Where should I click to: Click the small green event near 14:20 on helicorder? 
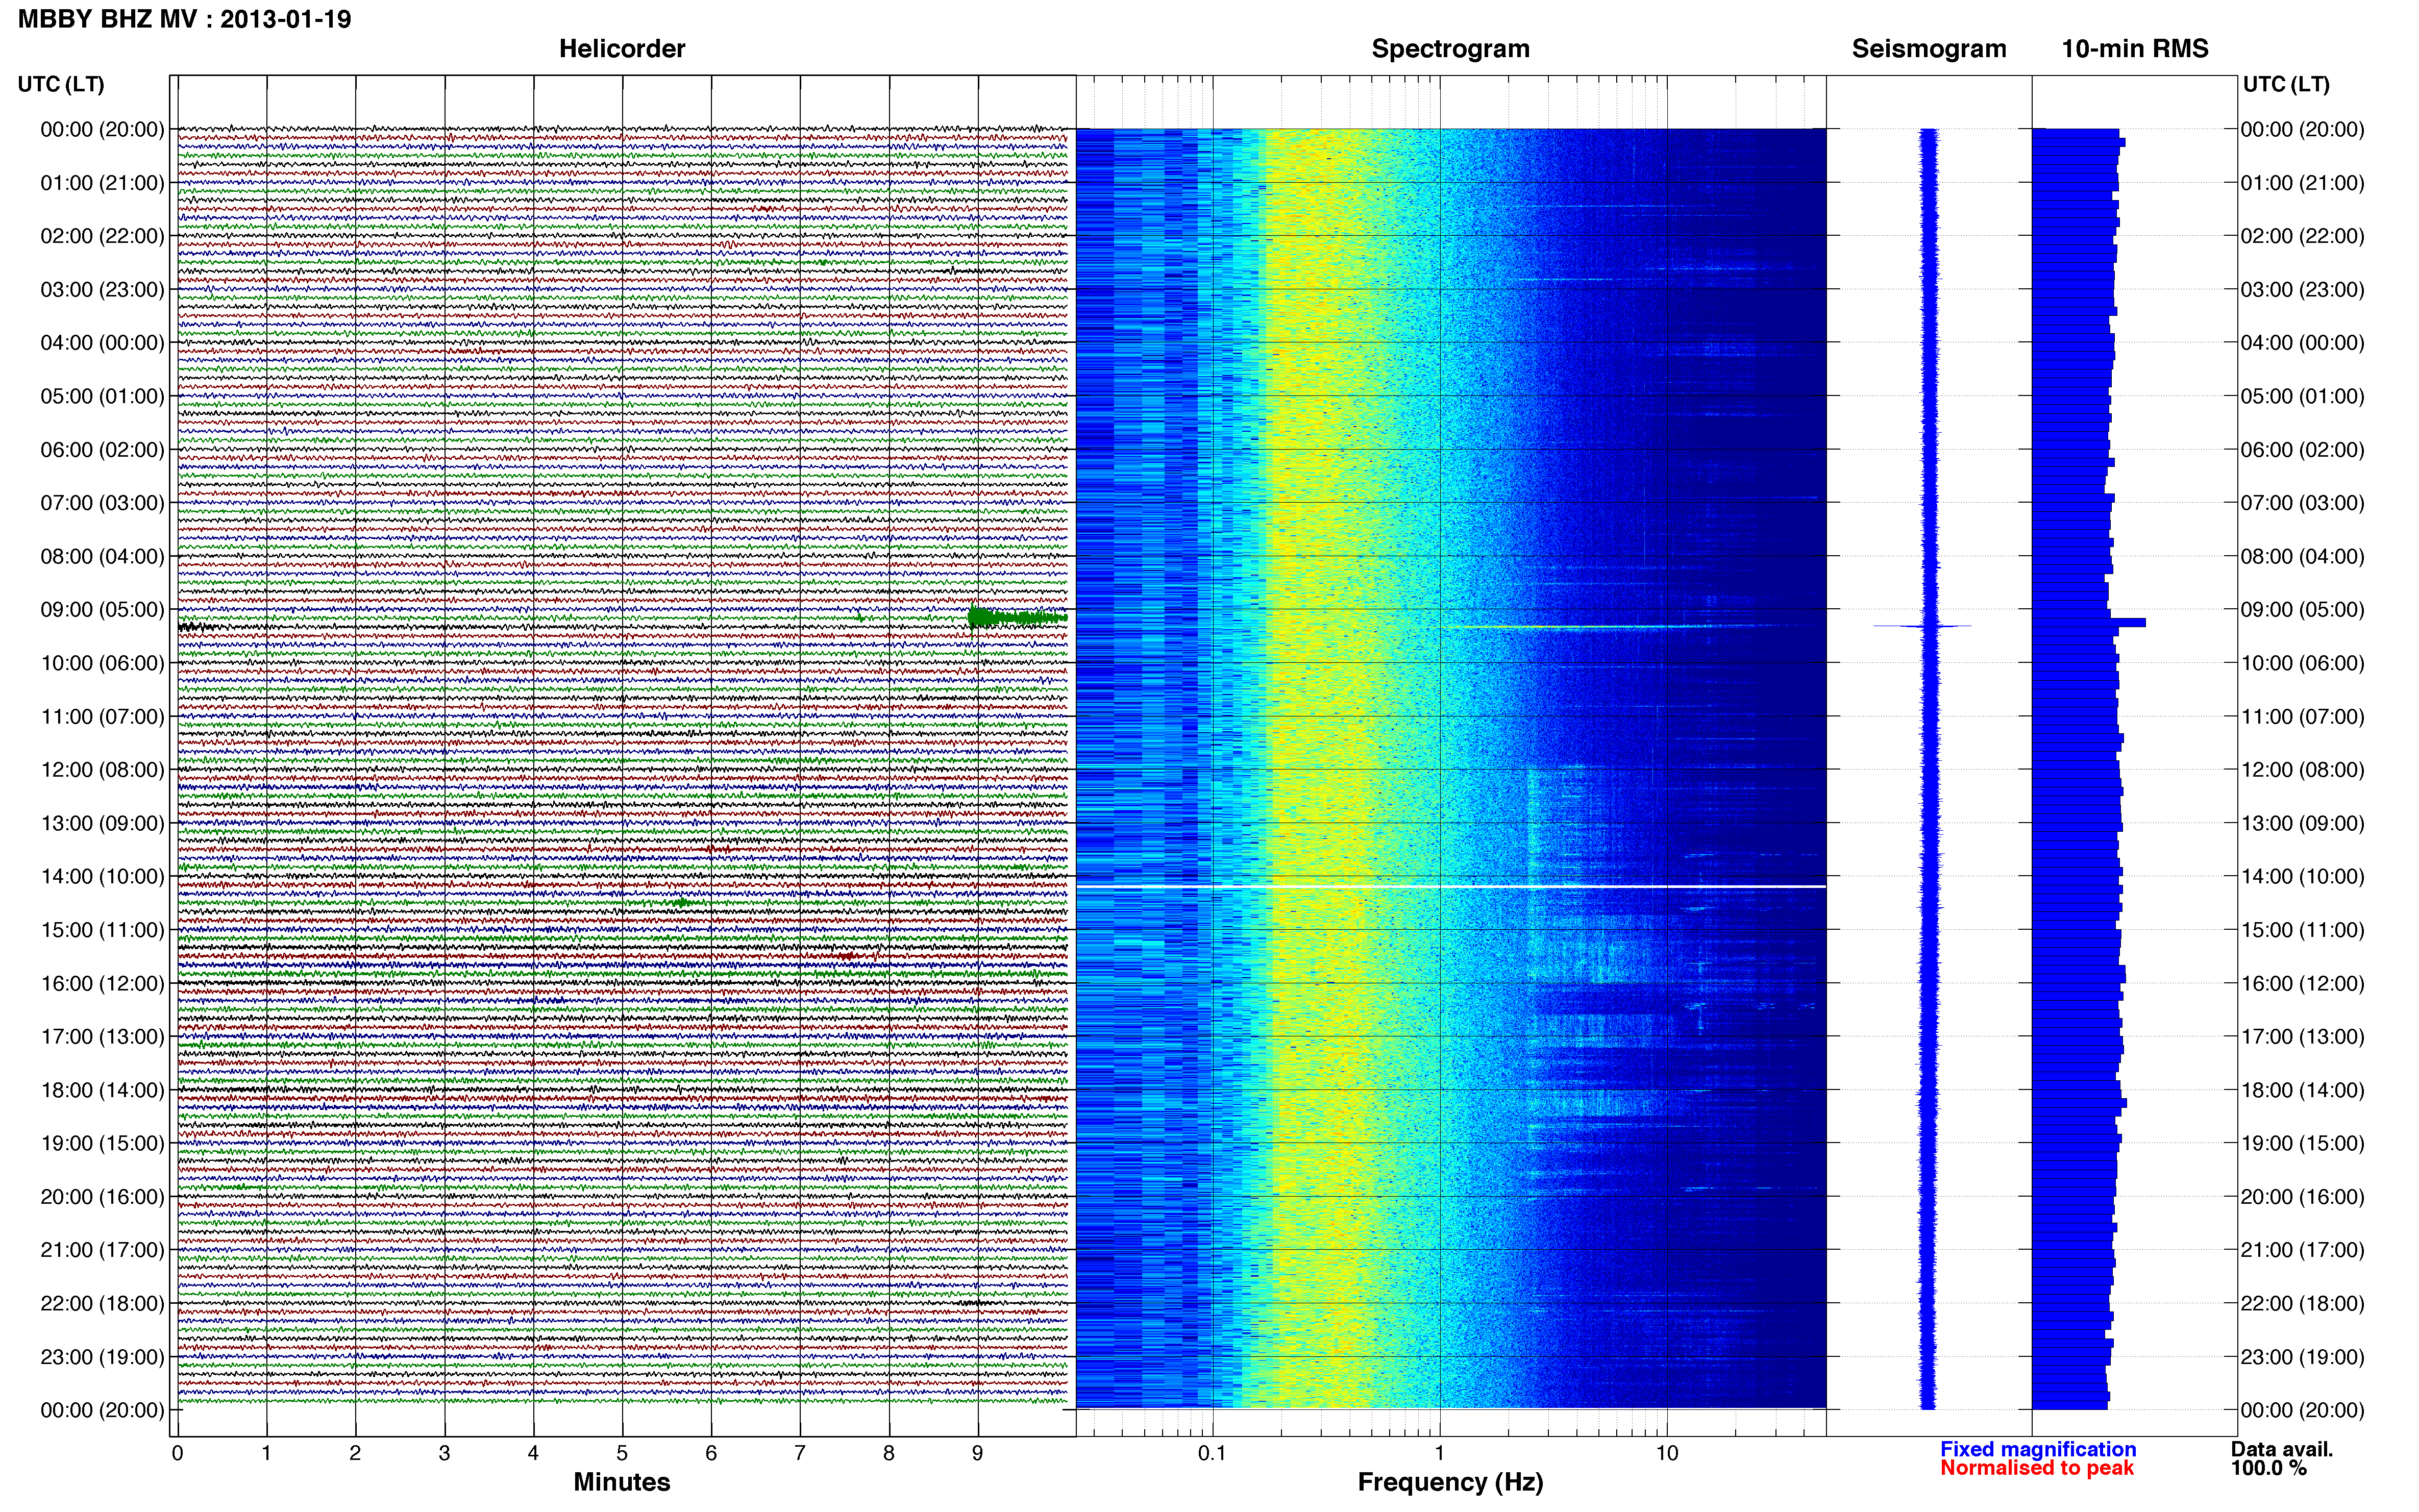[x=682, y=902]
